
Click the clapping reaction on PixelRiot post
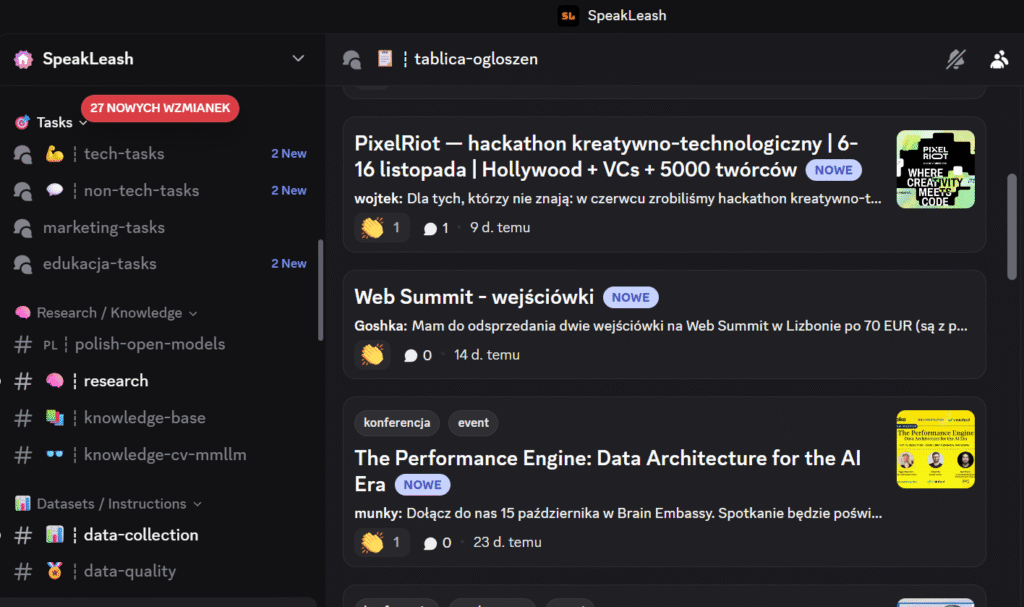[380, 228]
